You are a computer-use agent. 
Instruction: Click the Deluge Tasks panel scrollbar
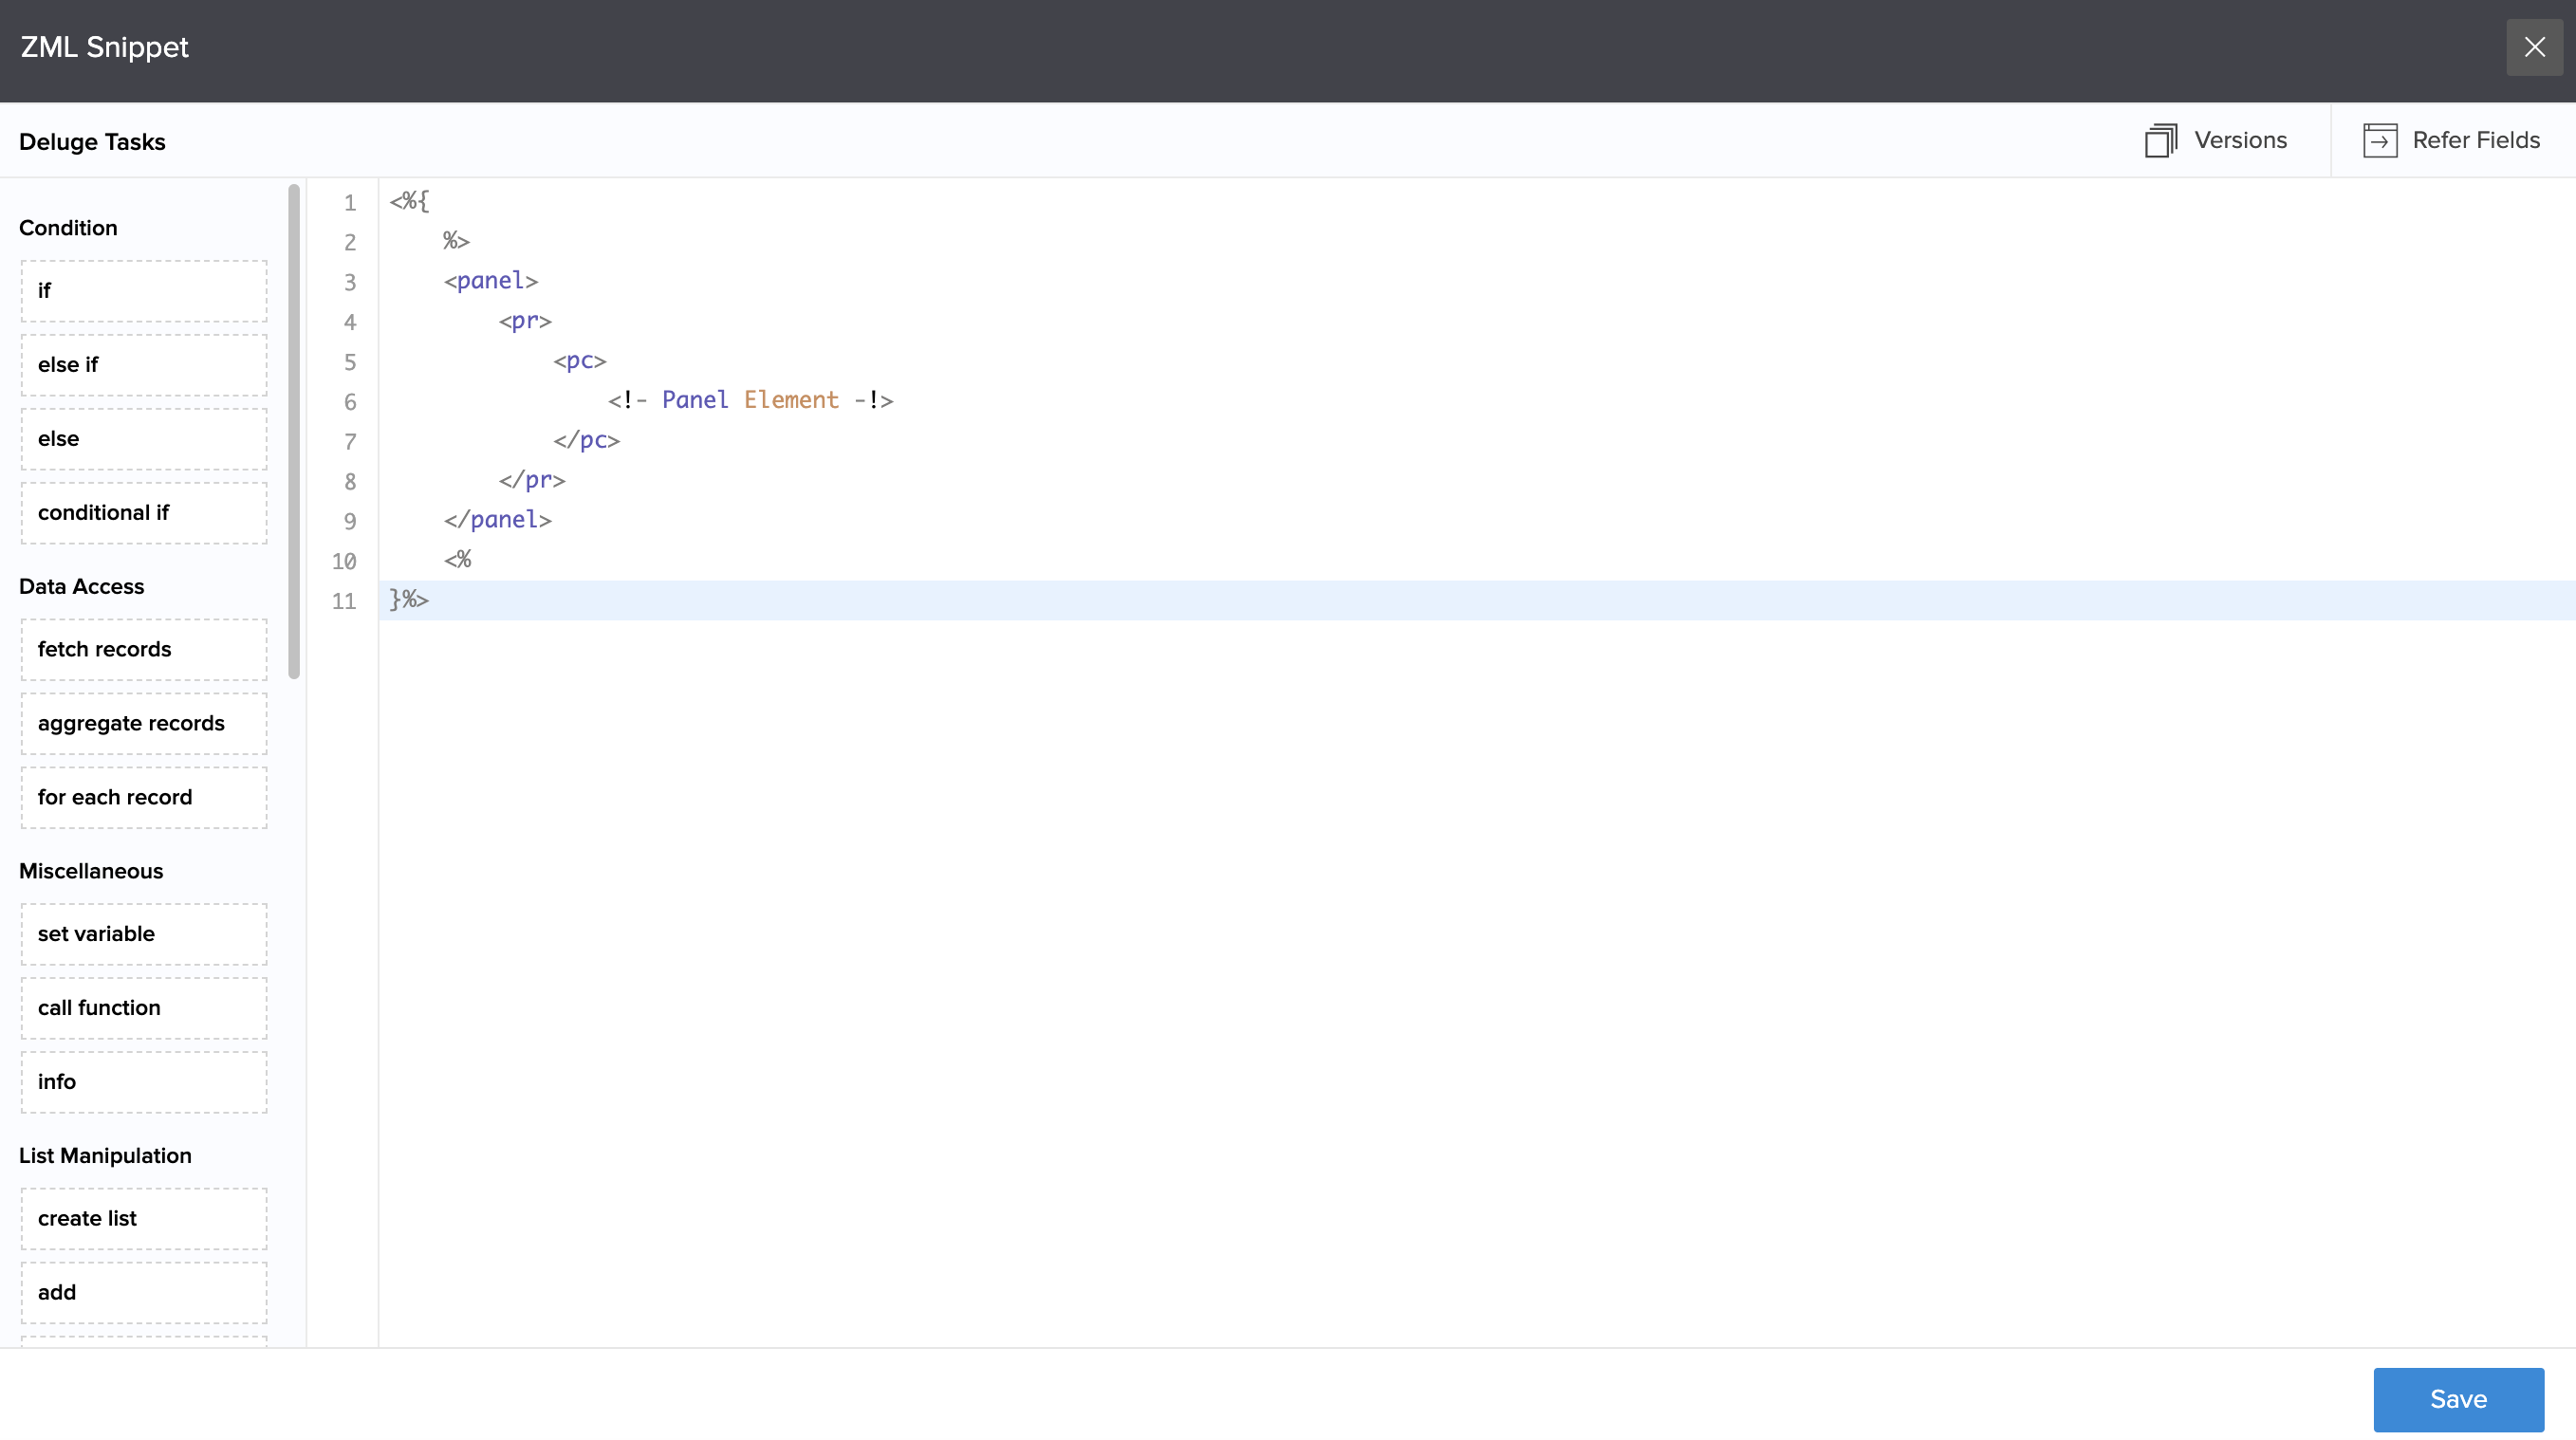click(294, 430)
